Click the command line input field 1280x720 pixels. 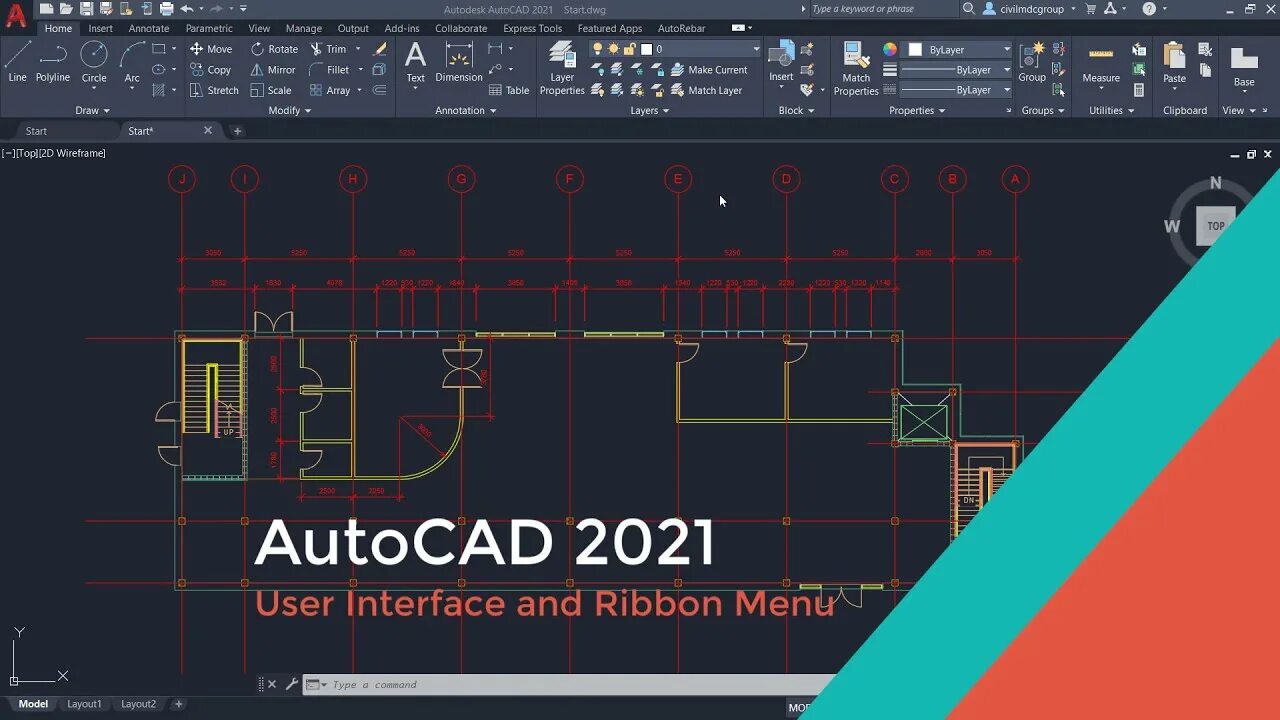[x=570, y=685]
